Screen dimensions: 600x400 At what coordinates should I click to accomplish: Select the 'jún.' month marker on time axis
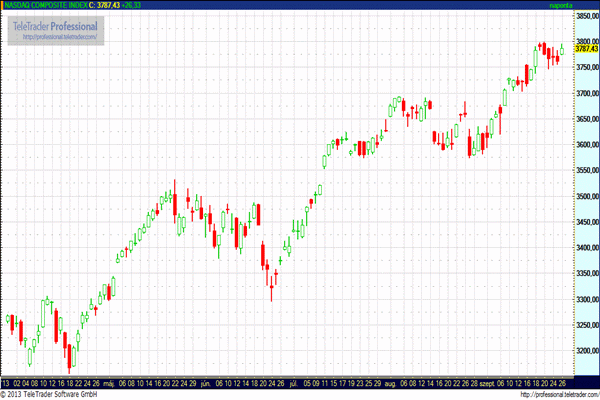[x=204, y=382]
